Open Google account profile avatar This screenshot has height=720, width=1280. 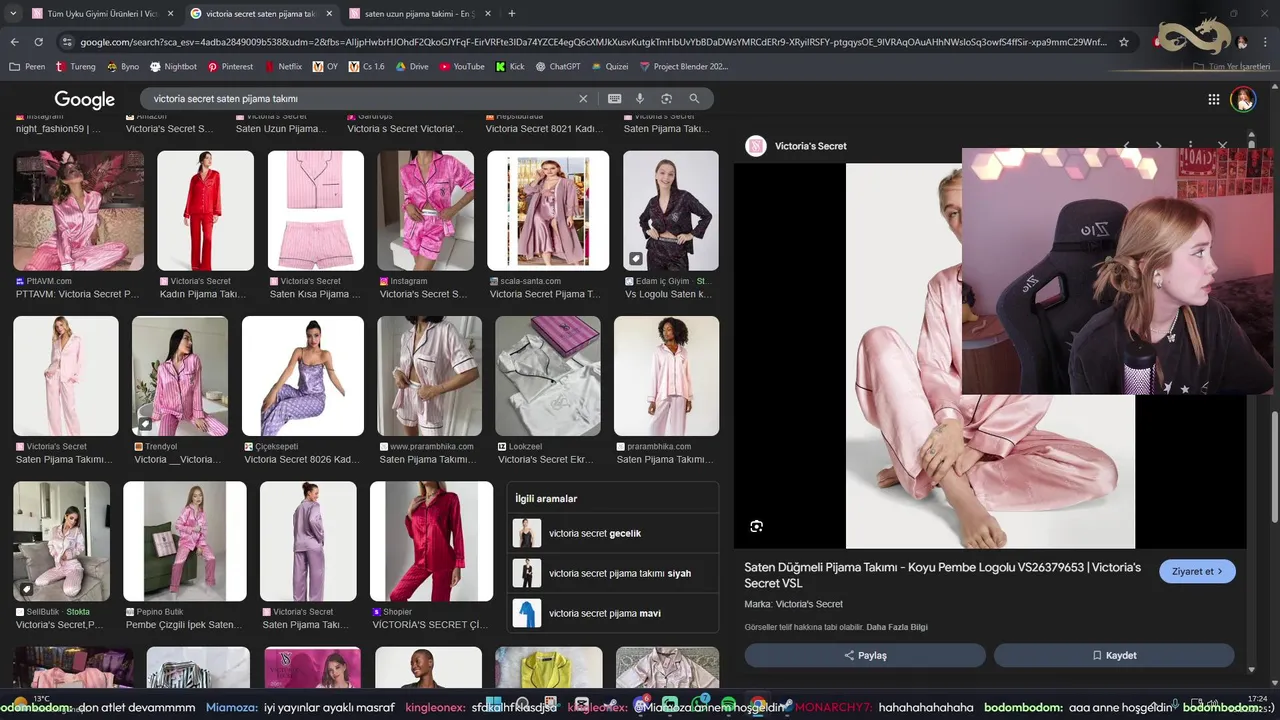1243,99
